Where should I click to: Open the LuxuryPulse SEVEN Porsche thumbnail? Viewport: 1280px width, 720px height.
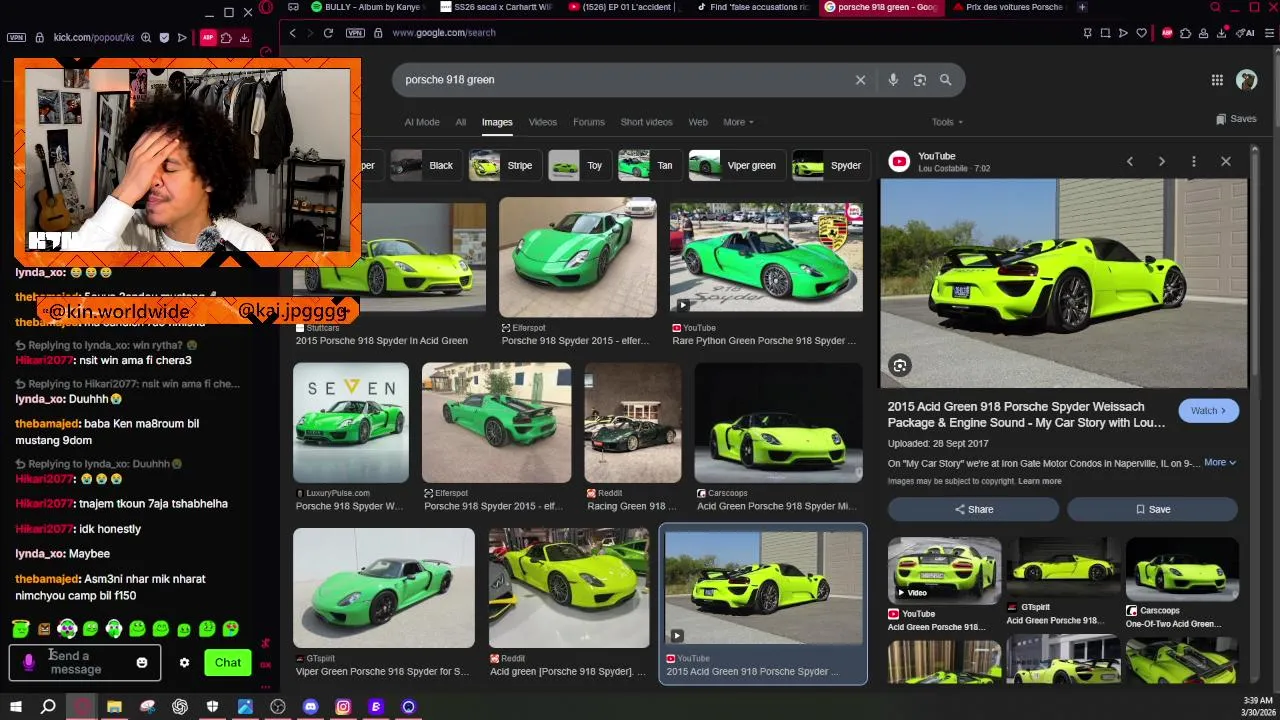click(x=351, y=423)
